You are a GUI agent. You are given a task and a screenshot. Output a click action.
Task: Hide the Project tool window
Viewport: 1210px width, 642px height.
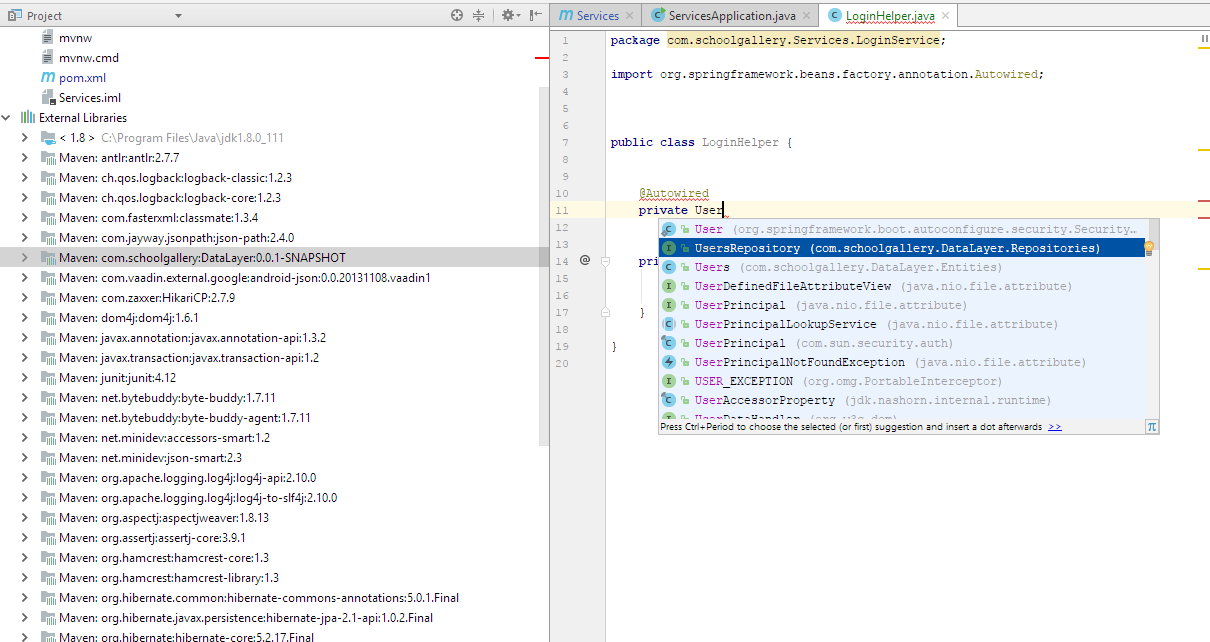pyautogui.click(x=535, y=15)
